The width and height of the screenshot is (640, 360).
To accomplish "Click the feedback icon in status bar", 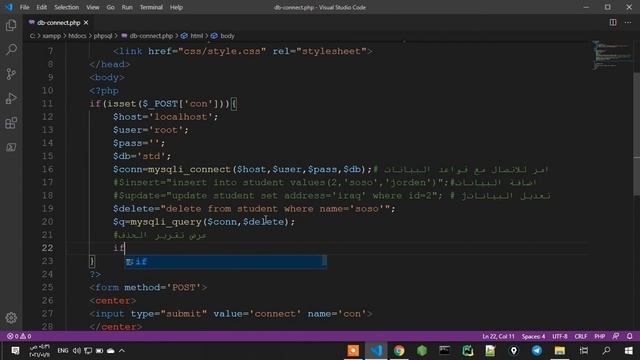I will [616, 336].
